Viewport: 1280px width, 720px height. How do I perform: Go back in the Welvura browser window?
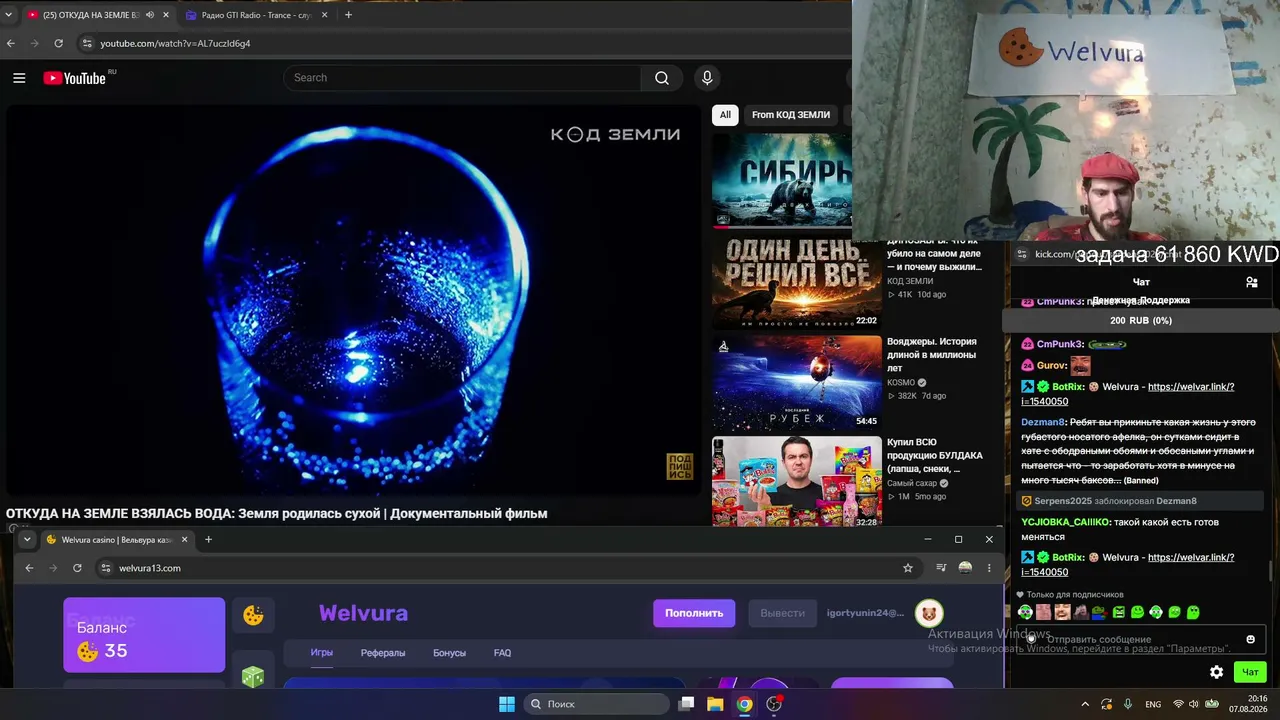(x=29, y=568)
